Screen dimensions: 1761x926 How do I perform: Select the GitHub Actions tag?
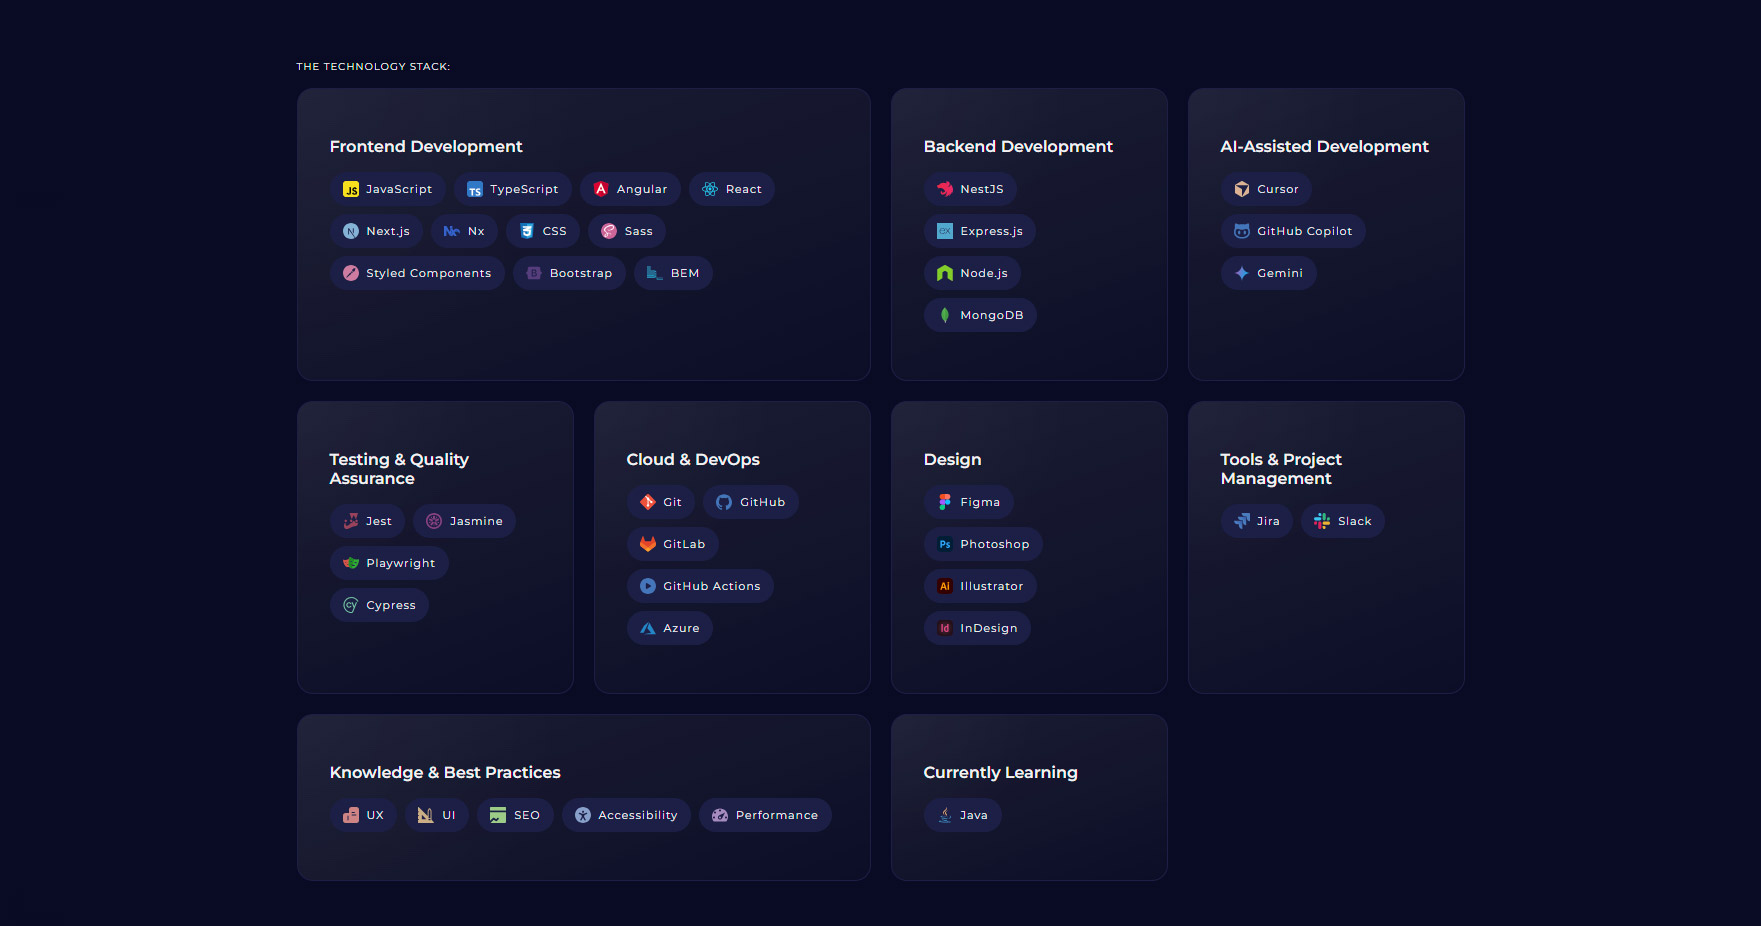[700, 586]
